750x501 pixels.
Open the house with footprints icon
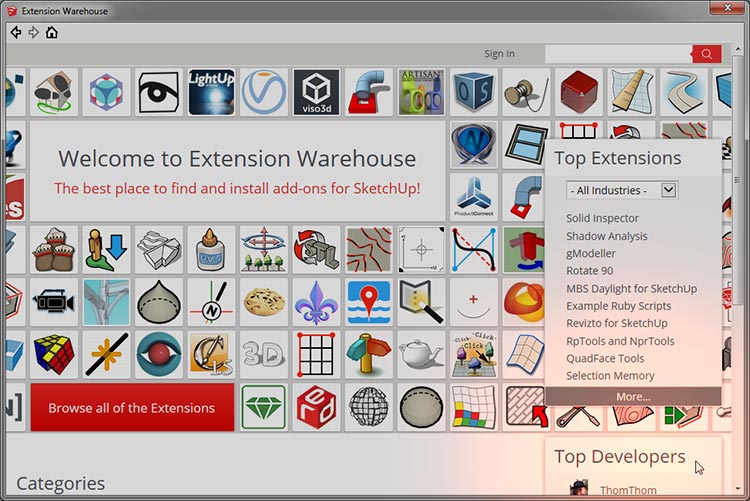click(54, 92)
